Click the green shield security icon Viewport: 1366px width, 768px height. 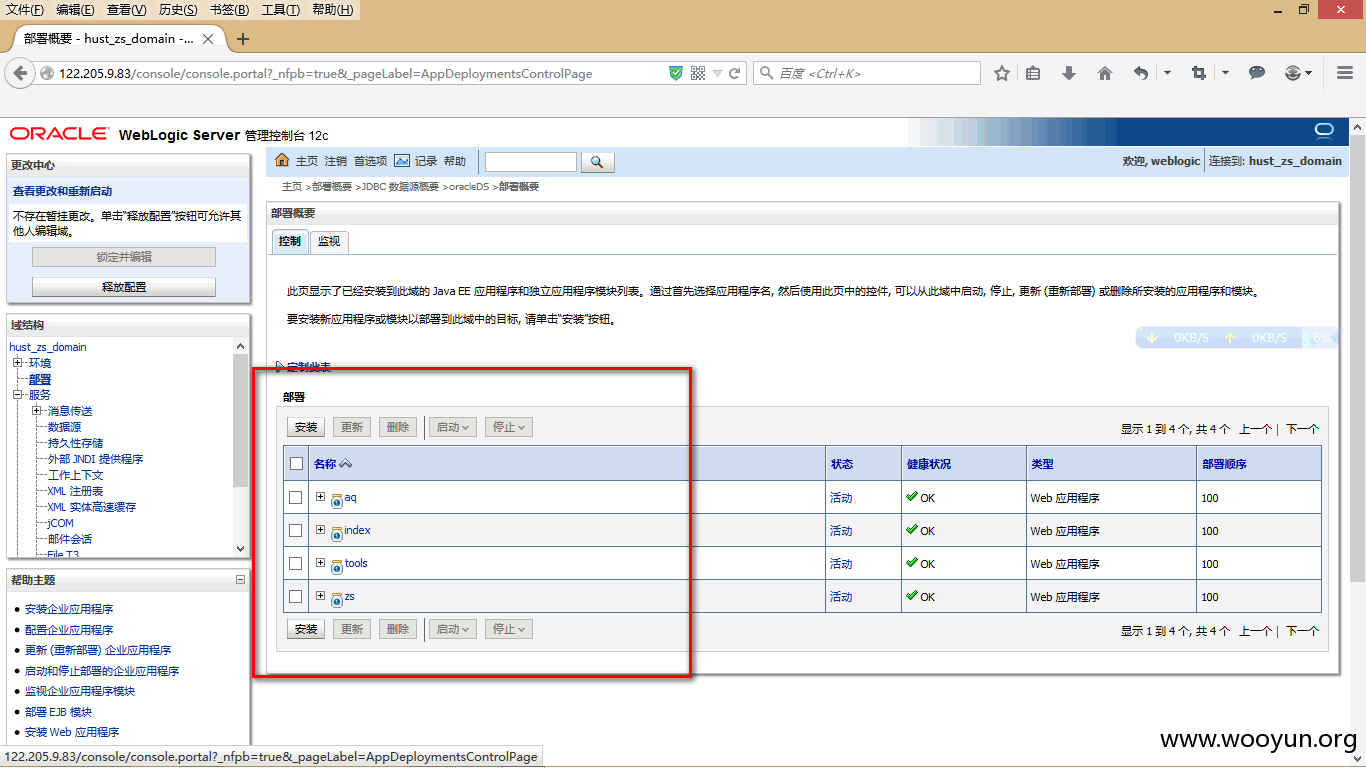tap(676, 73)
